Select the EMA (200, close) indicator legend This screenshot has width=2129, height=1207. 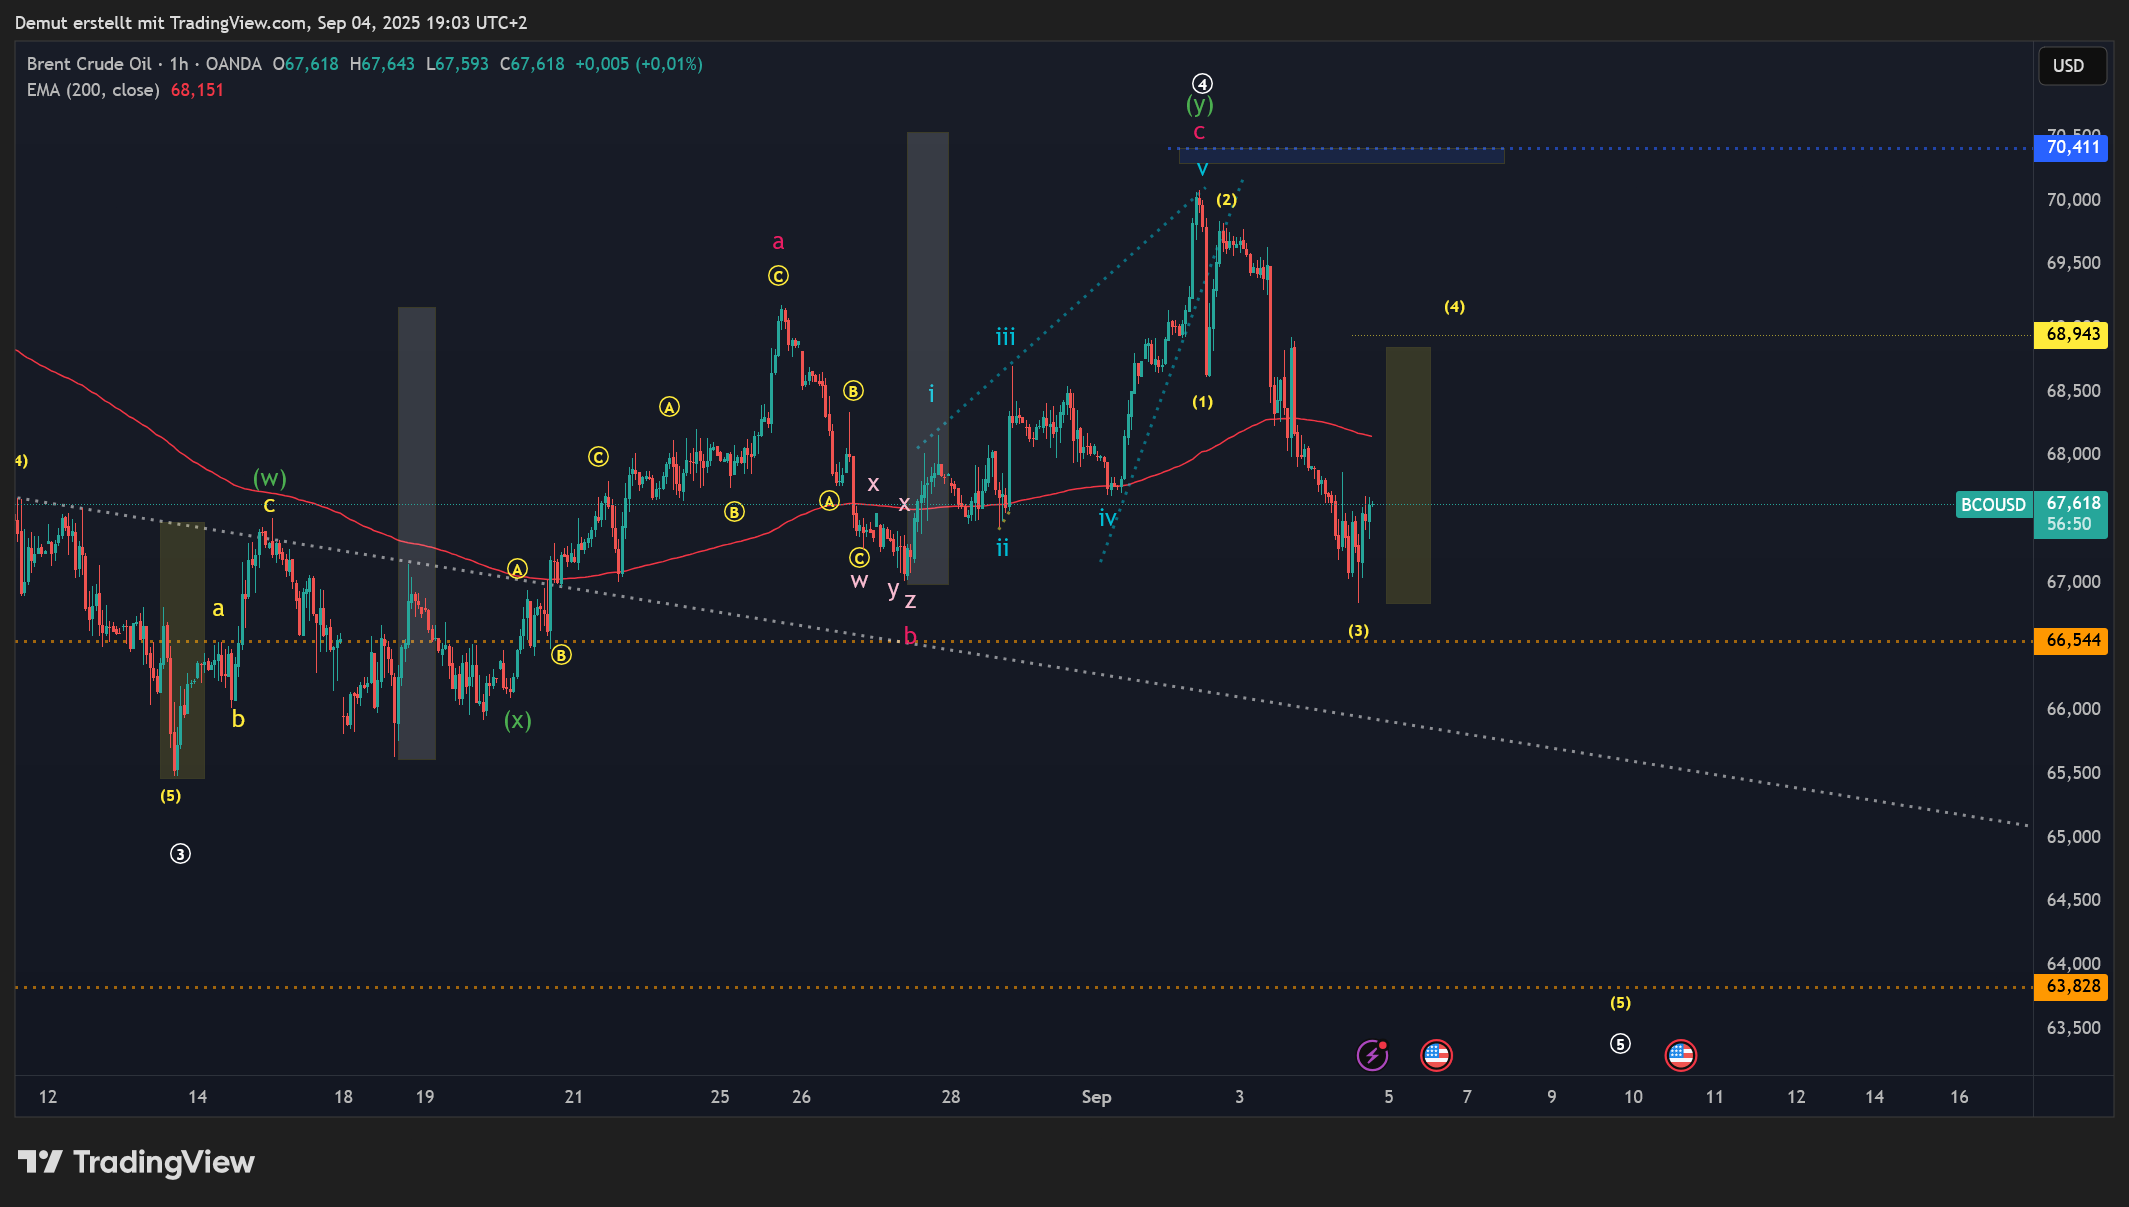(x=93, y=90)
